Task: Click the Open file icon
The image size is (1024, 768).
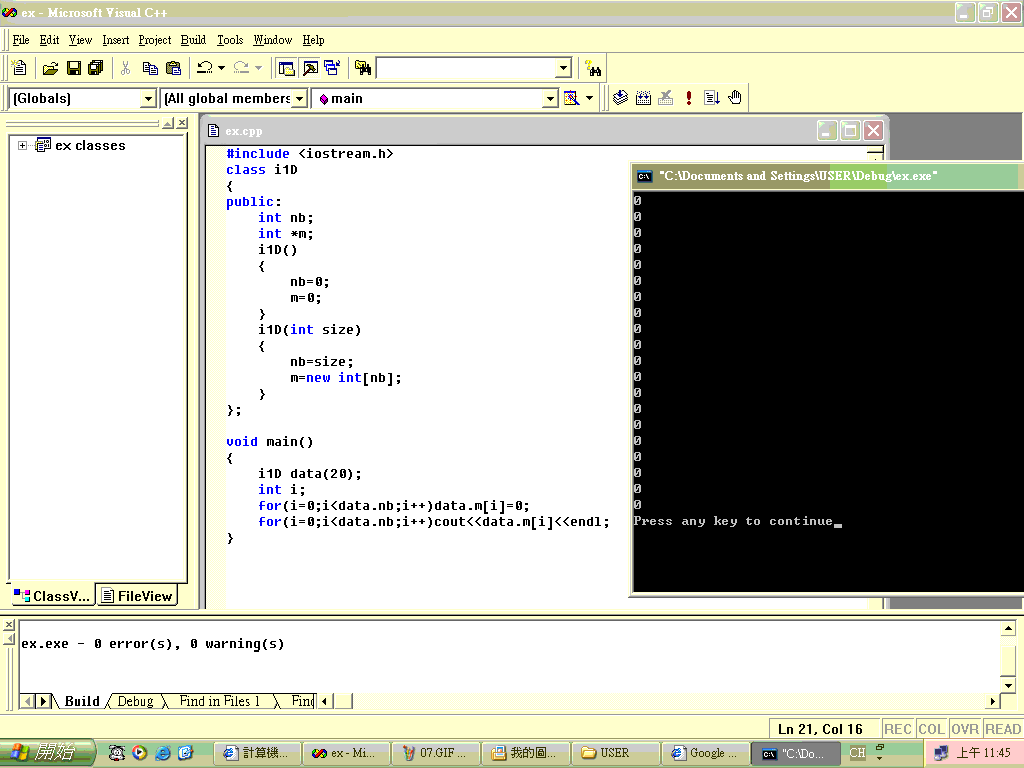Action: (50, 68)
